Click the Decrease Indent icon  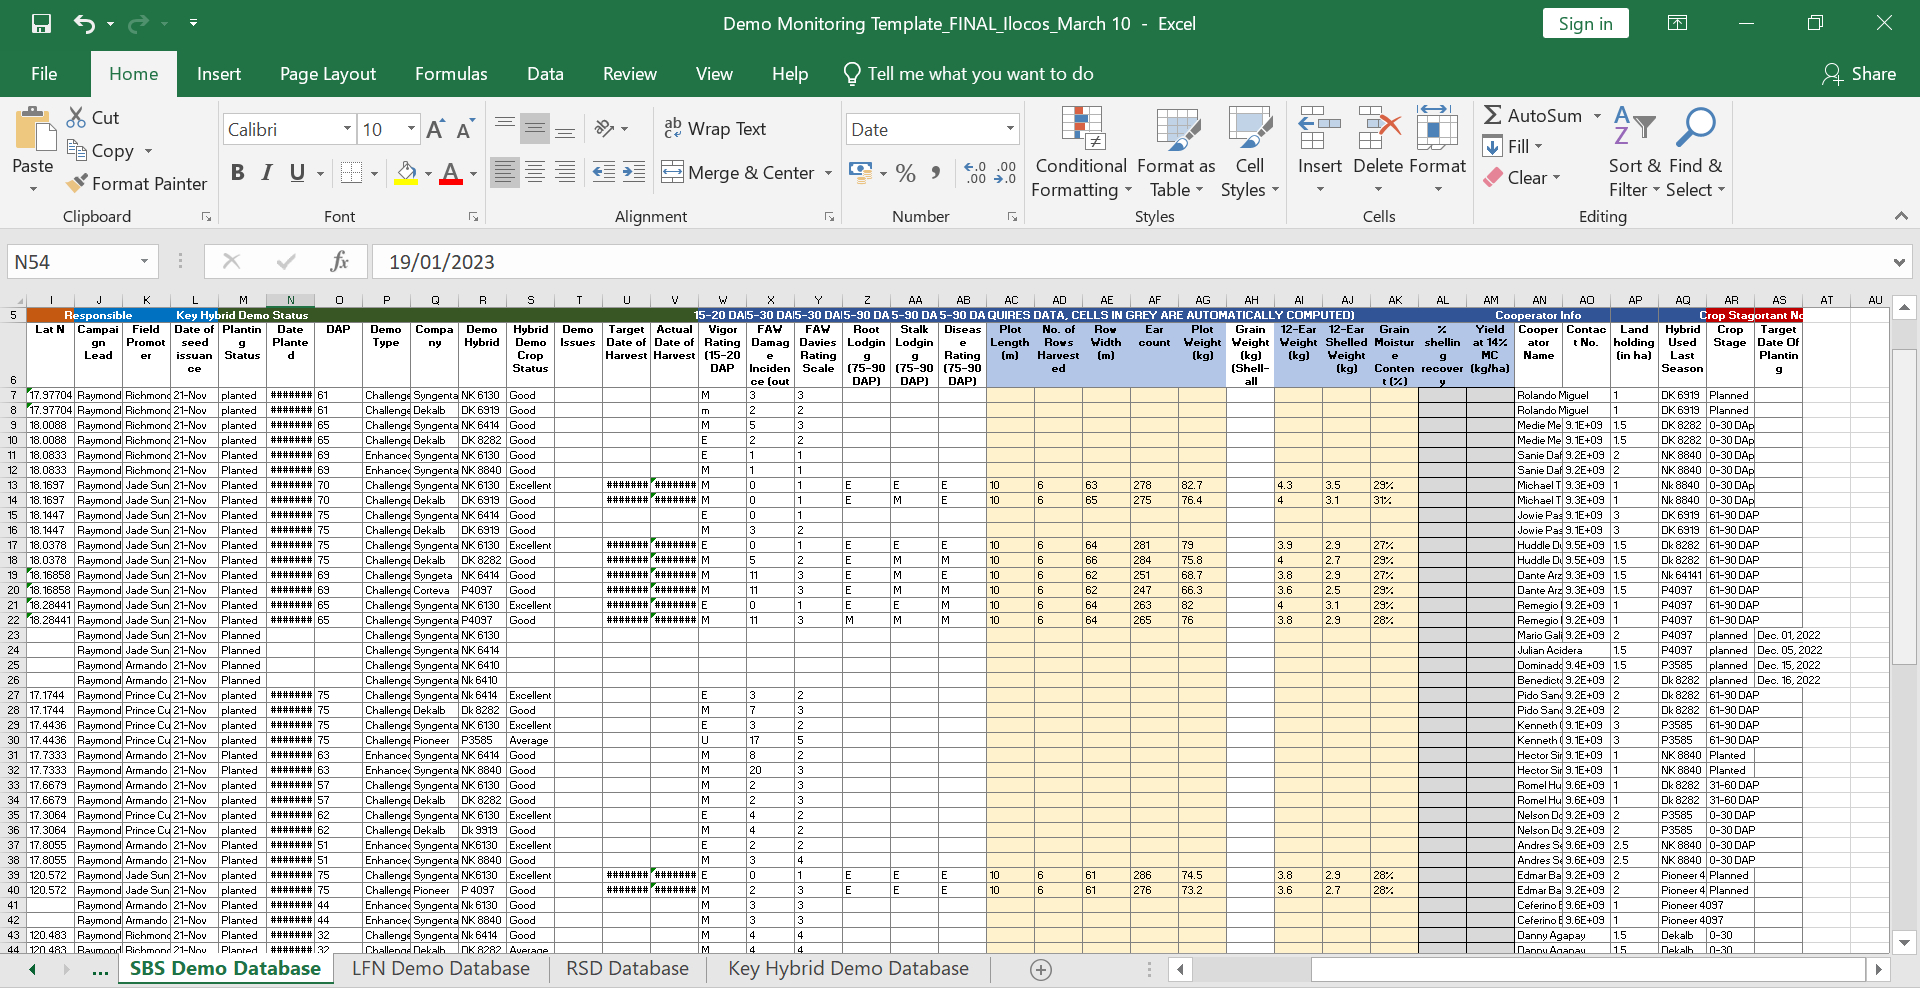[604, 172]
